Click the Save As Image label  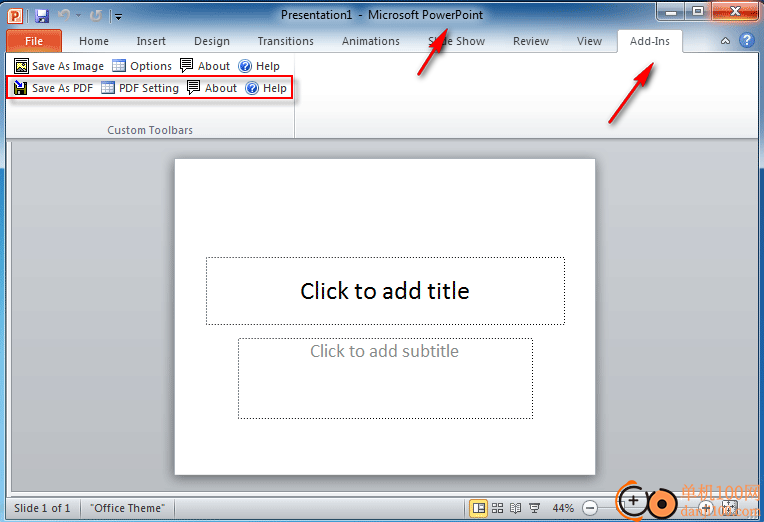pos(68,66)
